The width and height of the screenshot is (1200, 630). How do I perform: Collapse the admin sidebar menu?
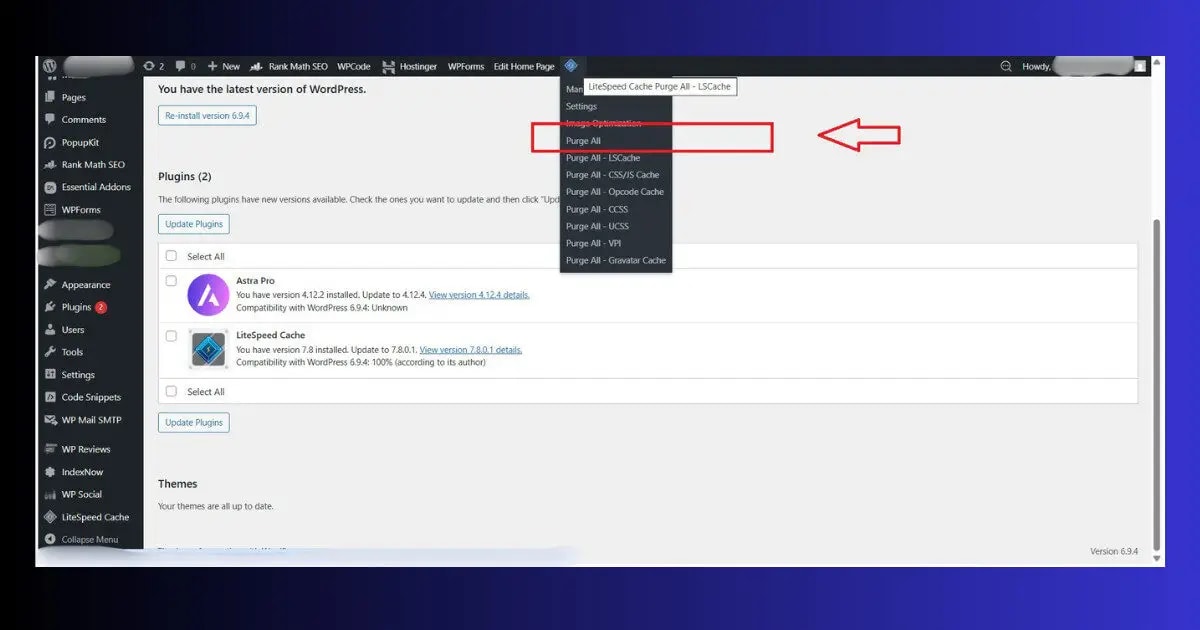[51, 539]
